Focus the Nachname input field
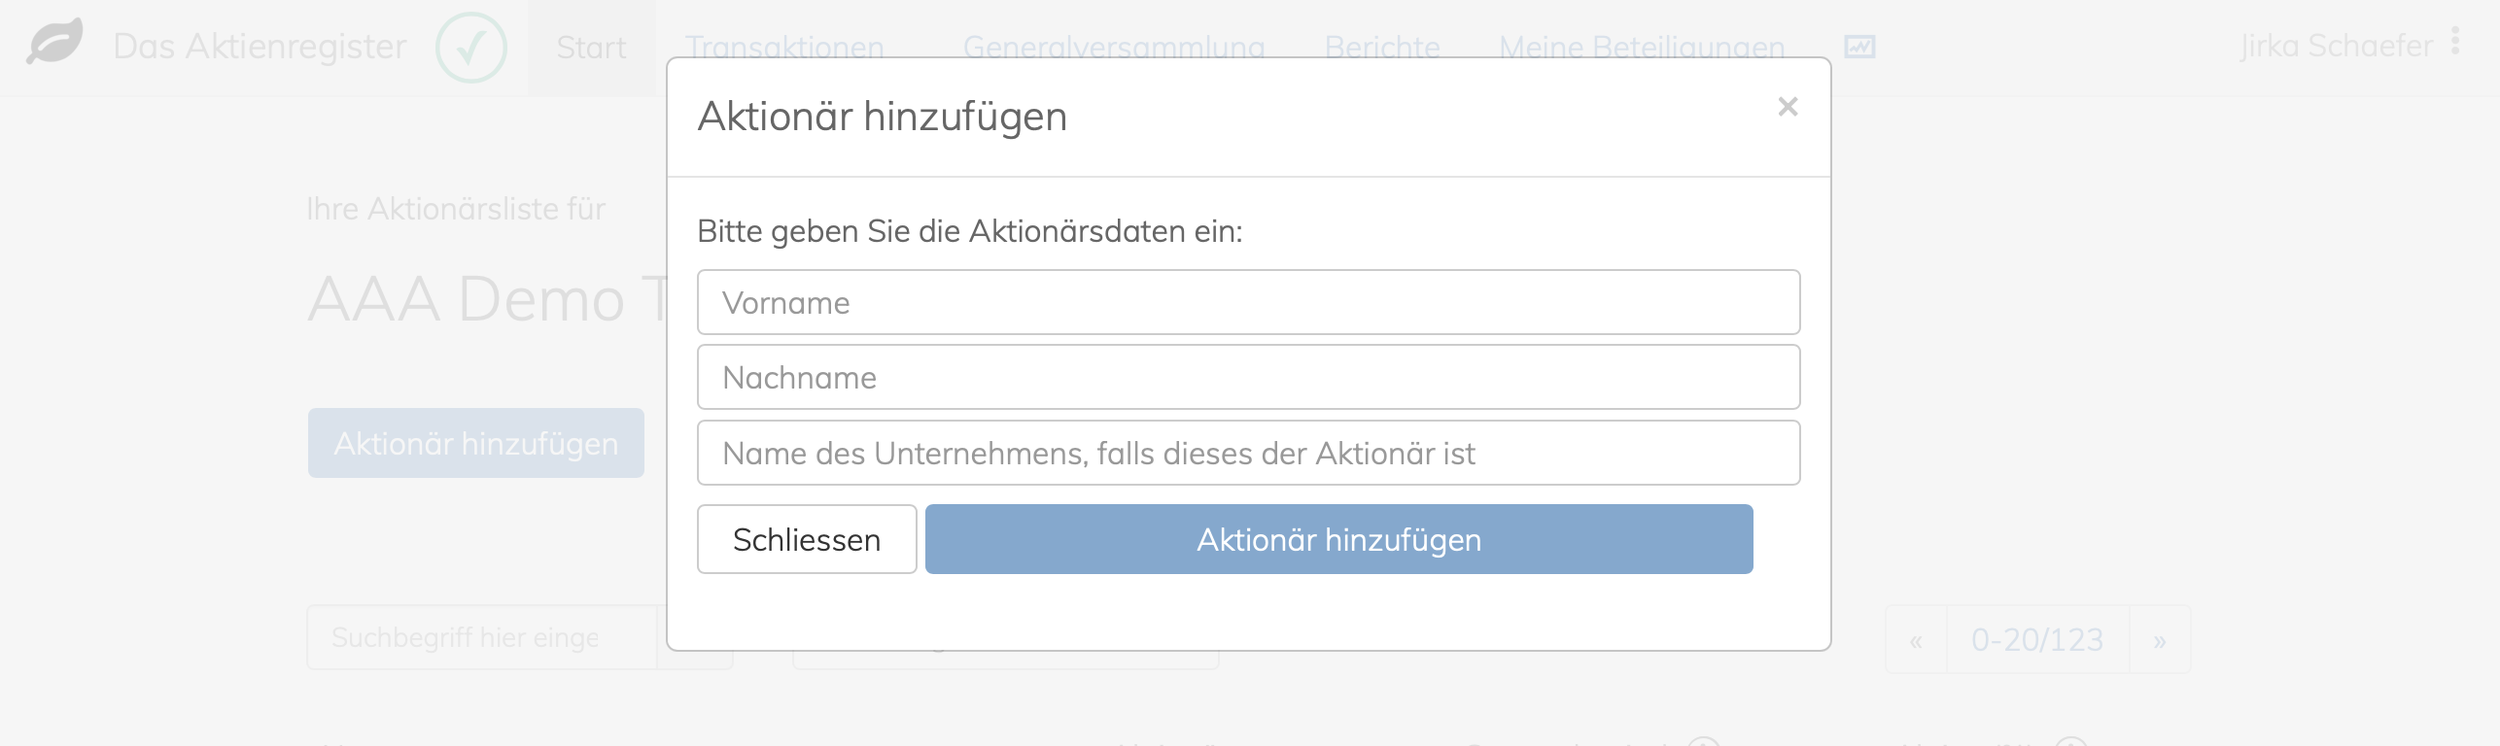This screenshot has width=2500, height=746. tap(1248, 377)
